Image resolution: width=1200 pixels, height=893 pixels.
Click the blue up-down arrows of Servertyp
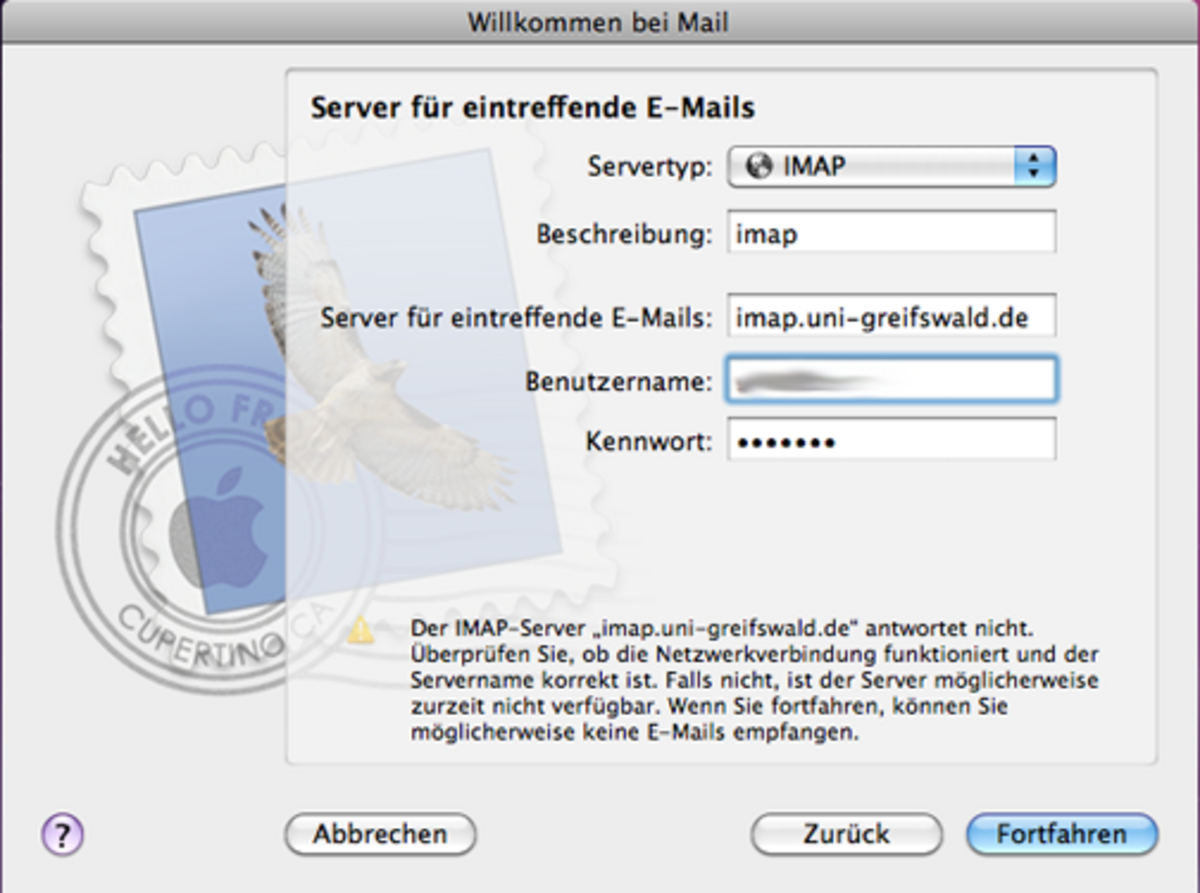pyautogui.click(x=1034, y=167)
